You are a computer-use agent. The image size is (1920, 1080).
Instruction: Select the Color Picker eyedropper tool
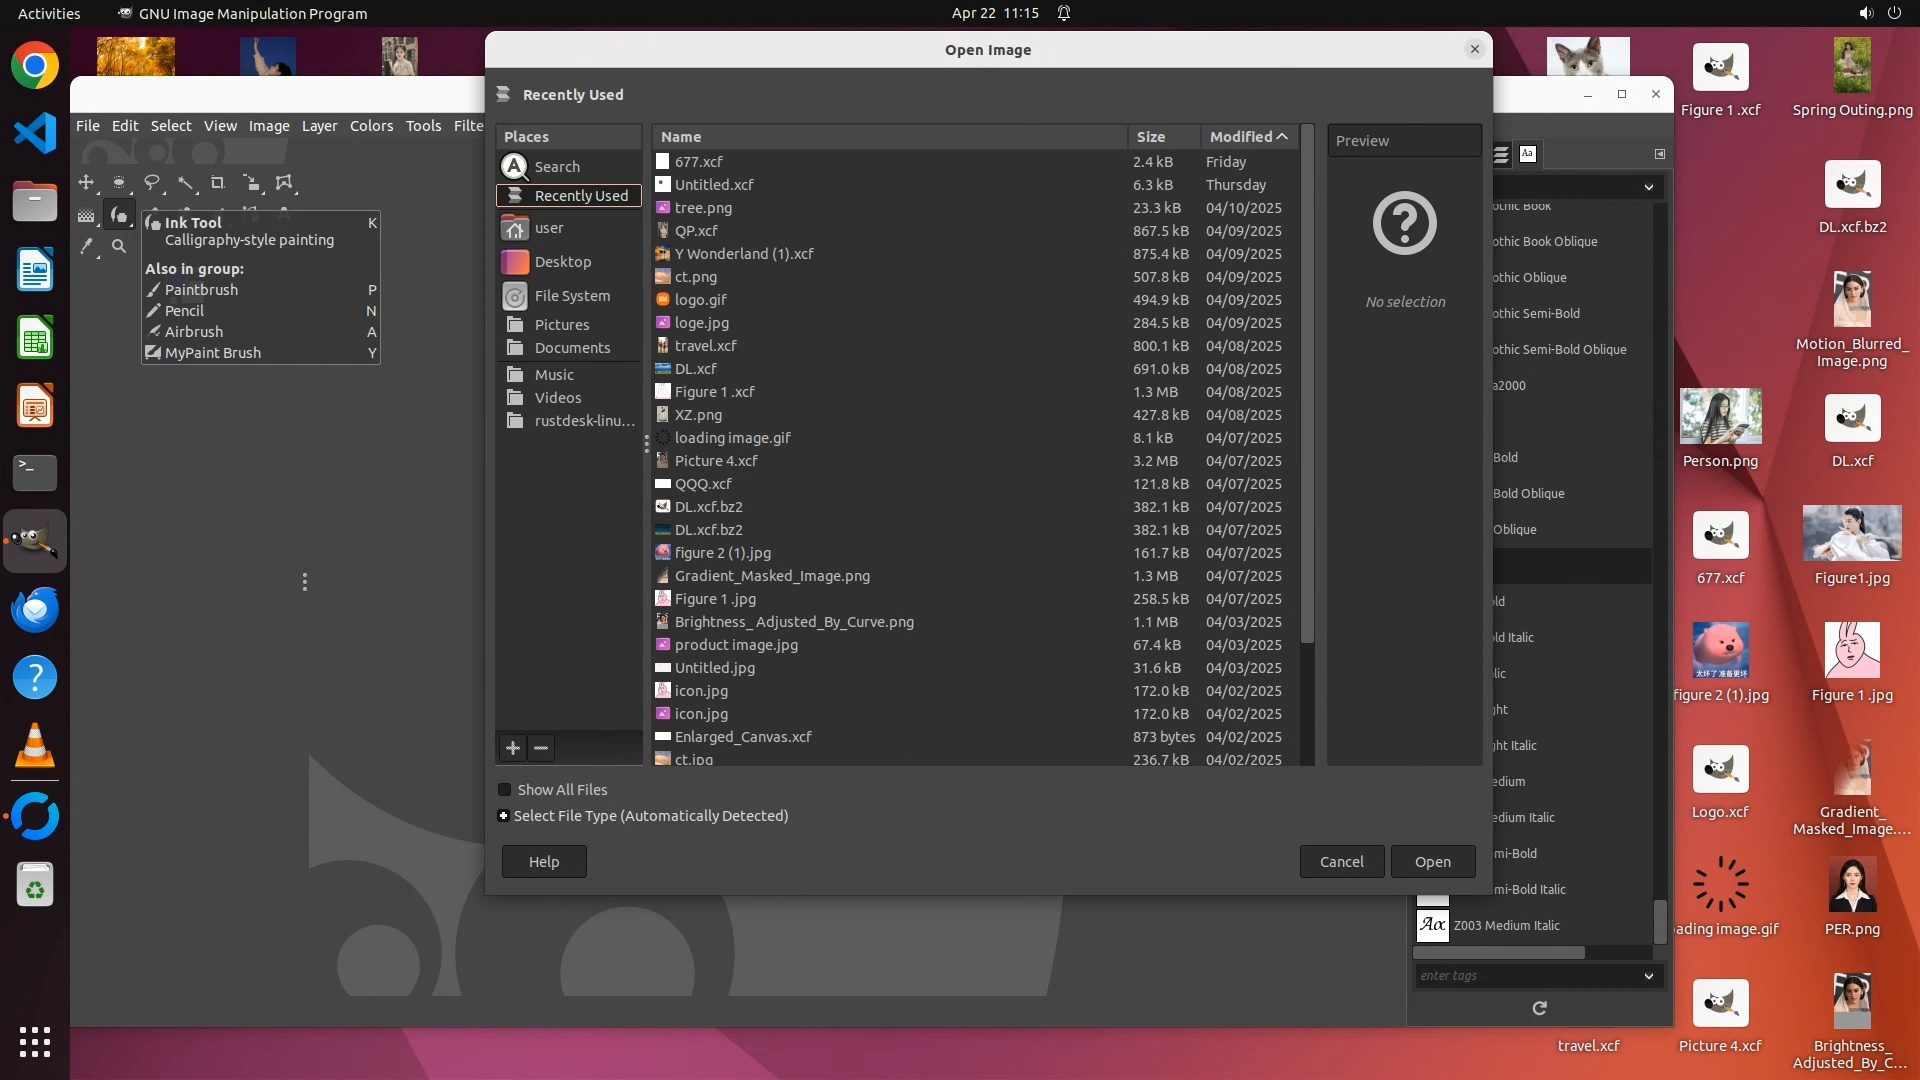pos(86,246)
